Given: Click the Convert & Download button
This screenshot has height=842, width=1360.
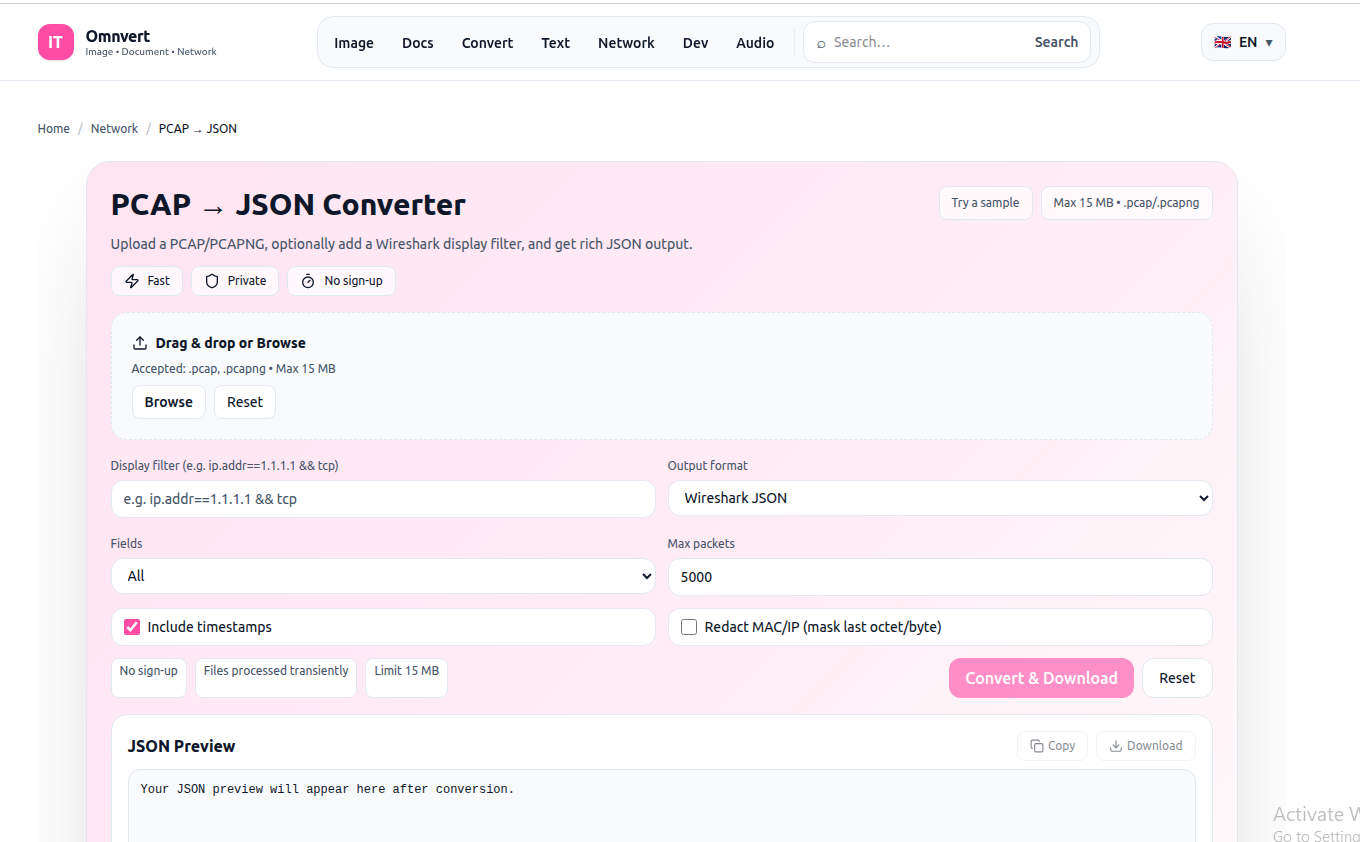Looking at the screenshot, I should pyautogui.click(x=1041, y=678).
